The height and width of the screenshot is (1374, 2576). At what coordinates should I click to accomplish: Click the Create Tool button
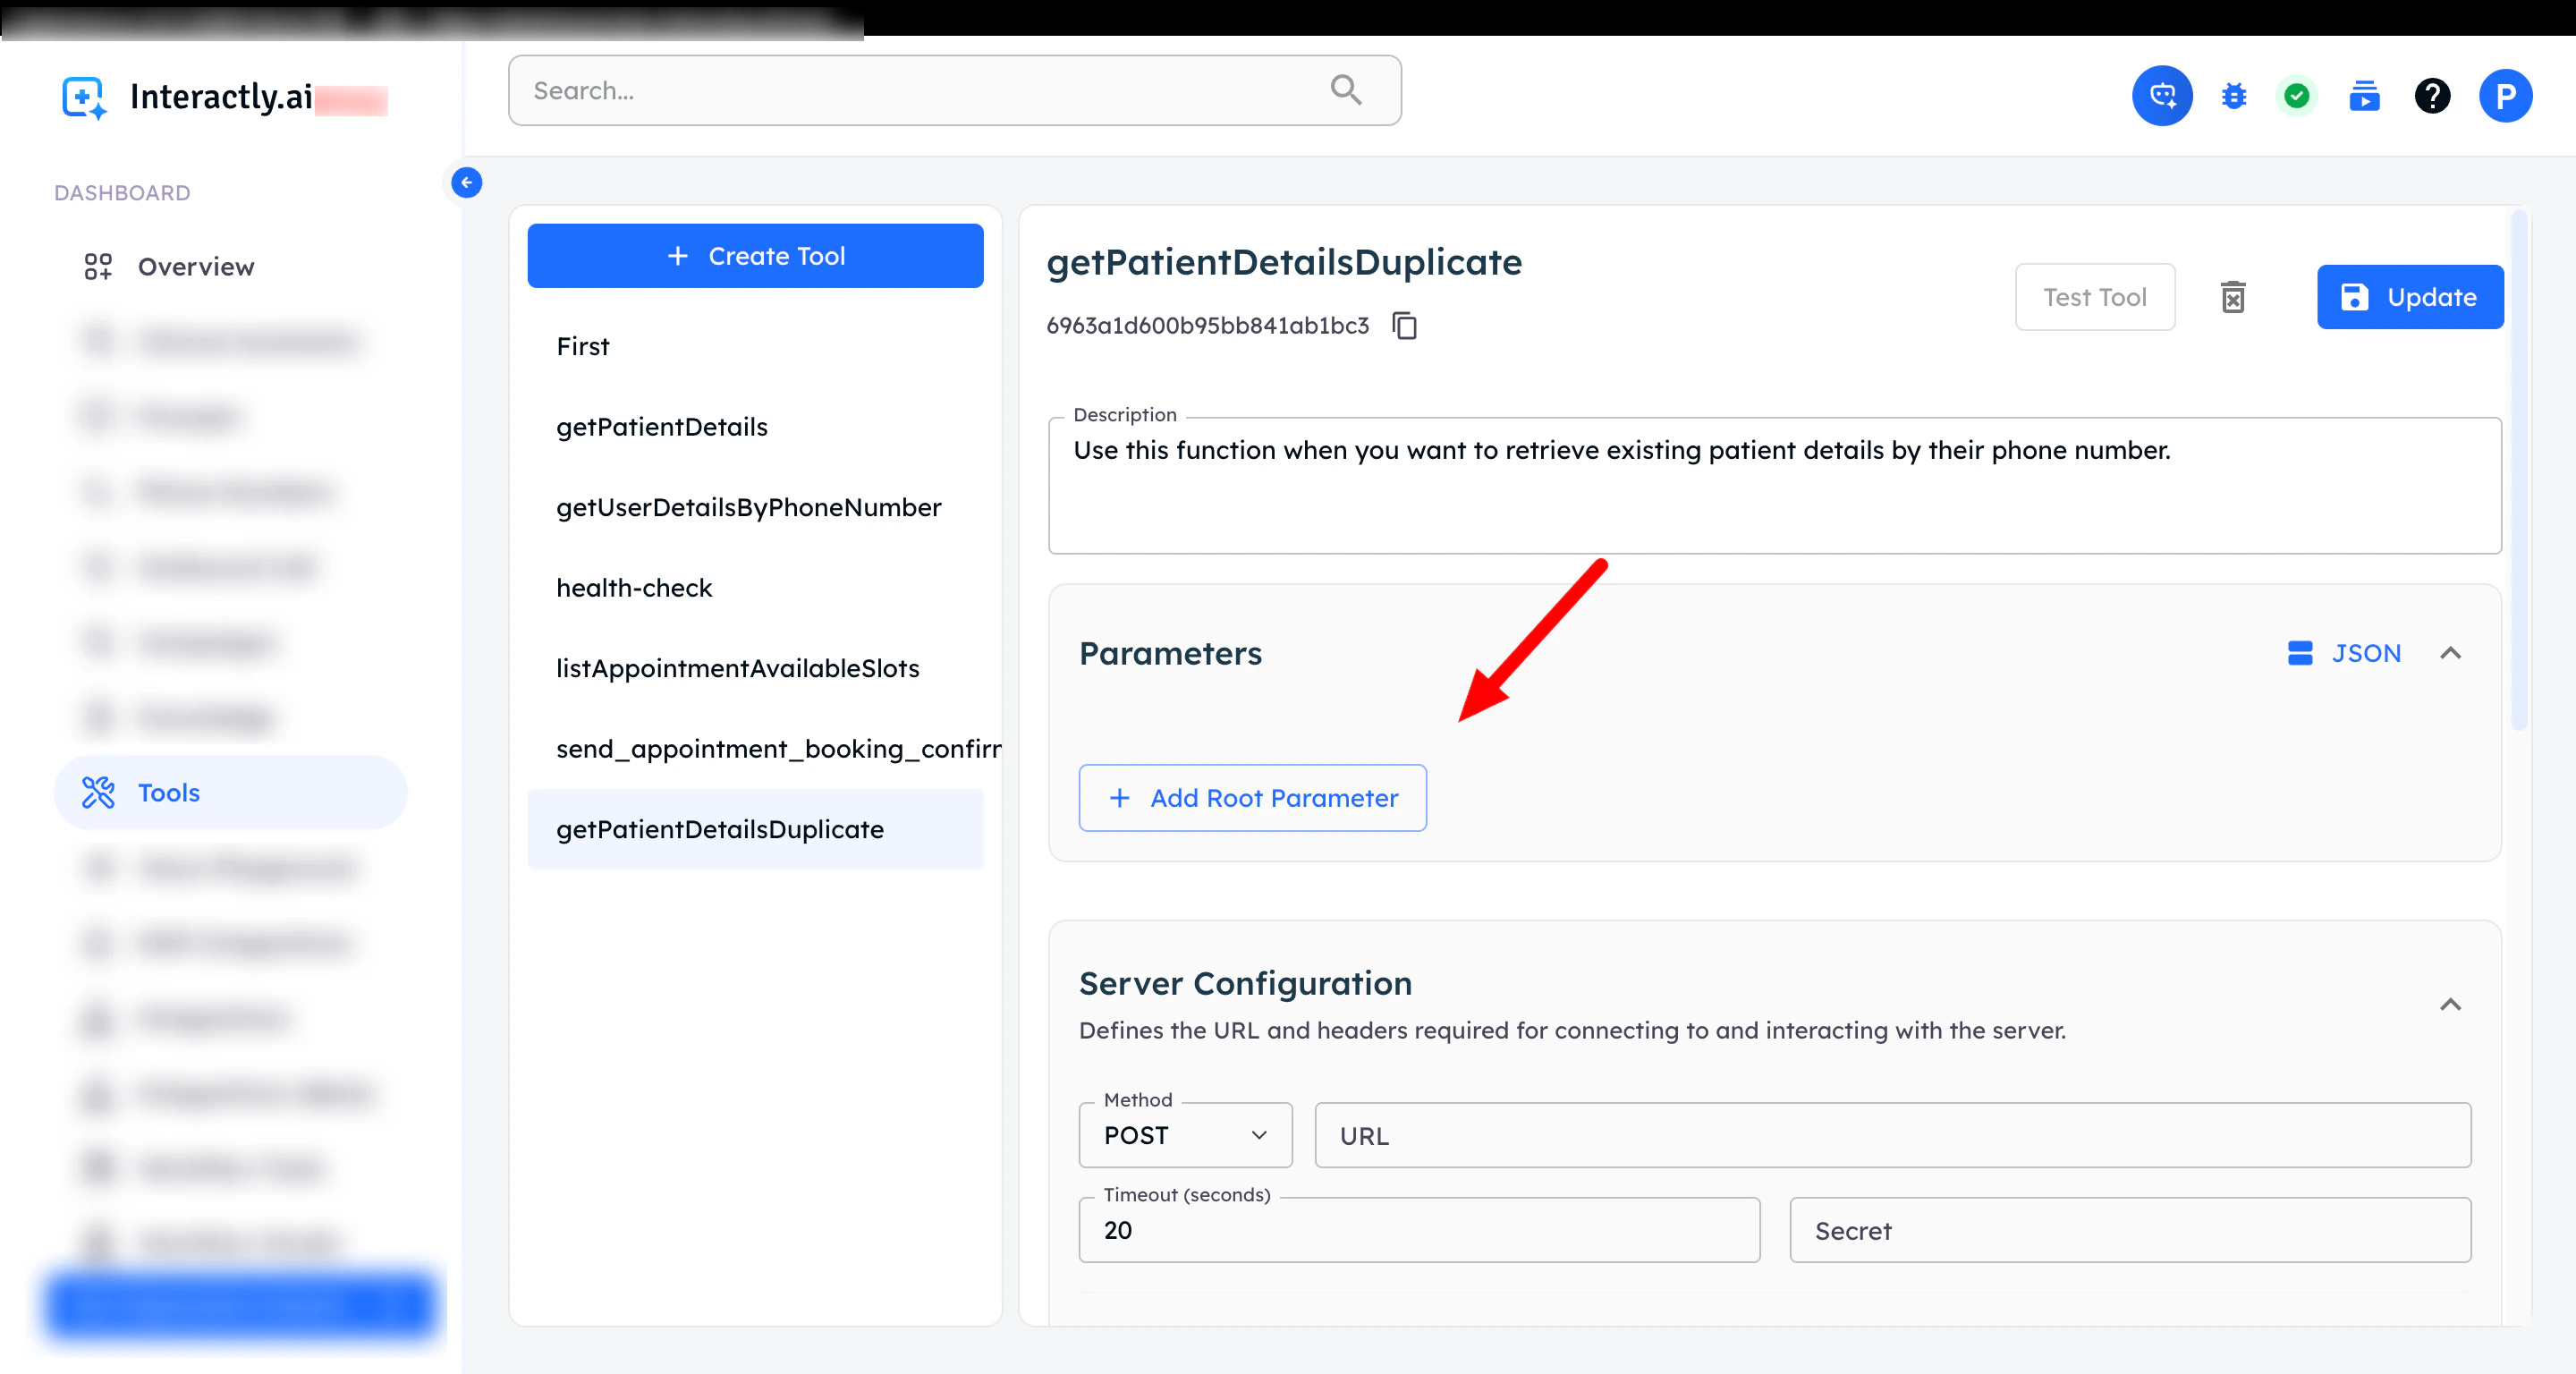coord(755,256)
